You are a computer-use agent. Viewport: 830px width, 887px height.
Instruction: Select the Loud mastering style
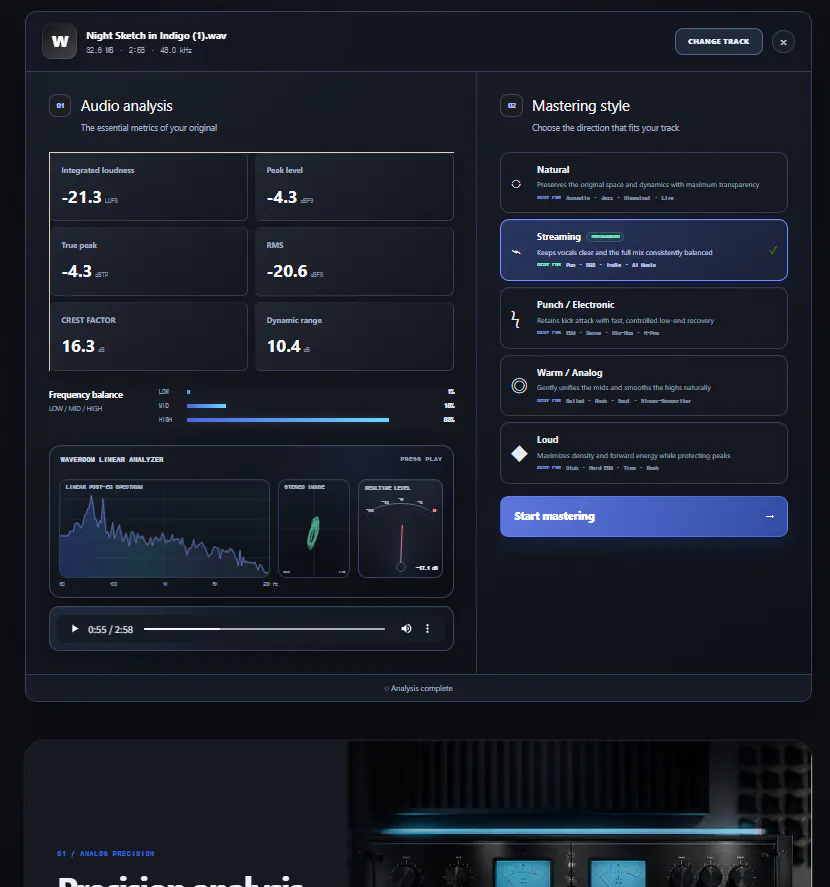coord(644,453)
